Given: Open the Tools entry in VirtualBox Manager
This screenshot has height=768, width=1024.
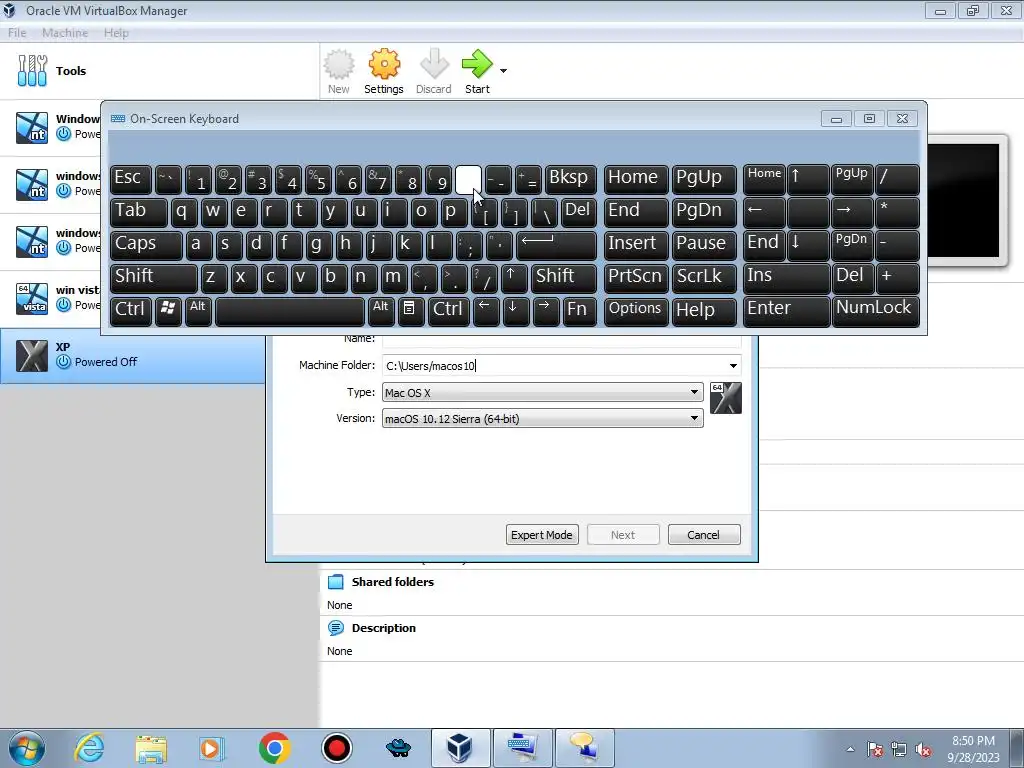Looking at the screenshot, I should click(159, 71).
